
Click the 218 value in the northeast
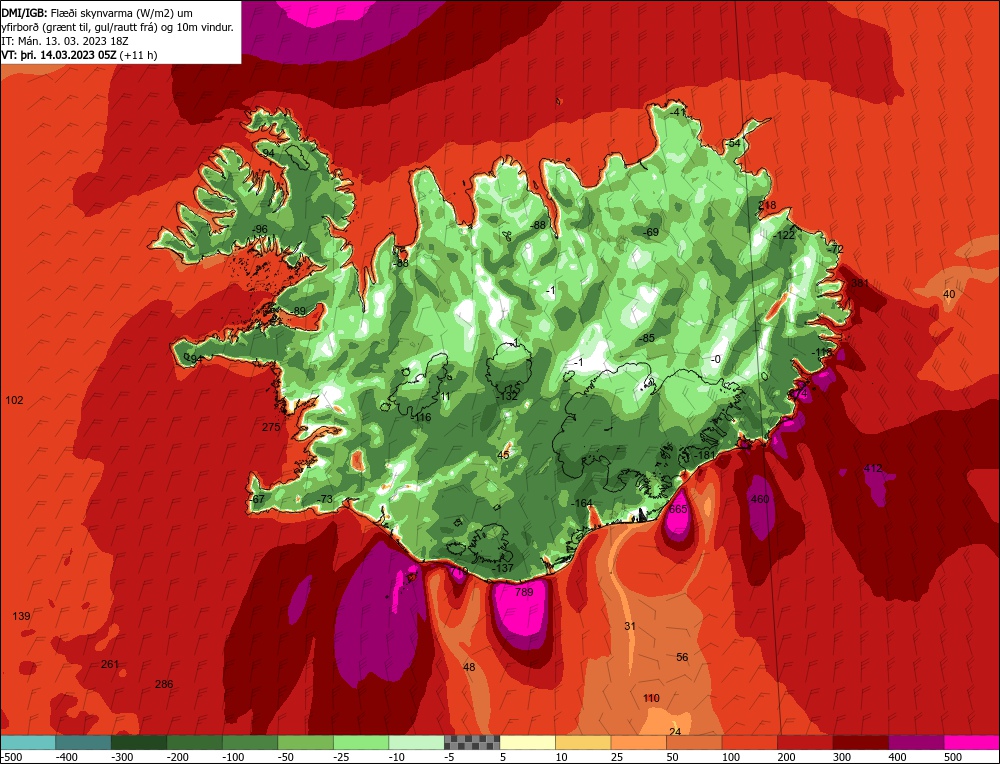767,205
